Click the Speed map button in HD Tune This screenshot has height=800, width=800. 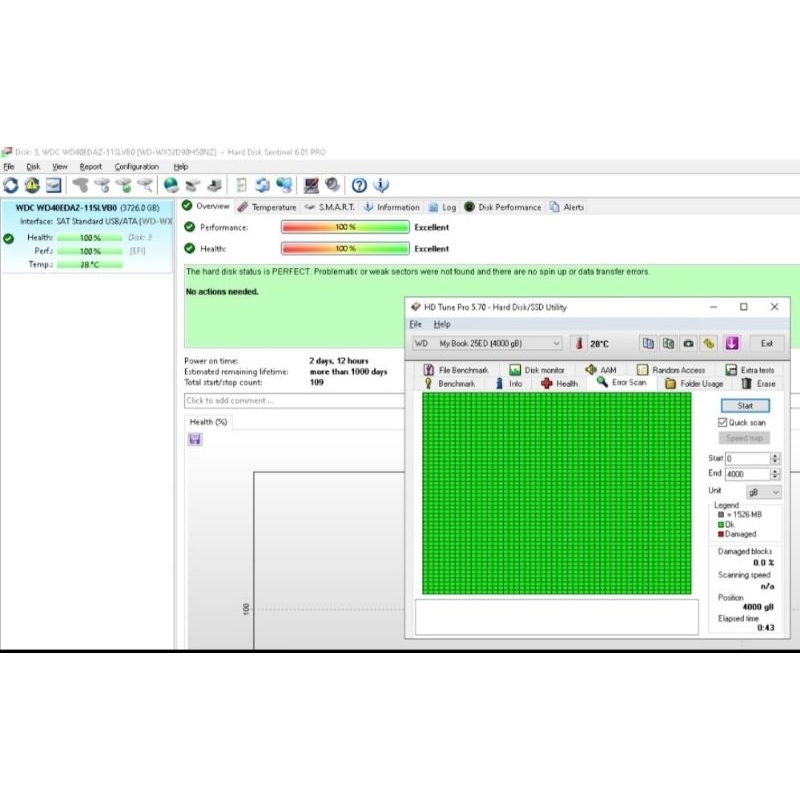[744, 438]
